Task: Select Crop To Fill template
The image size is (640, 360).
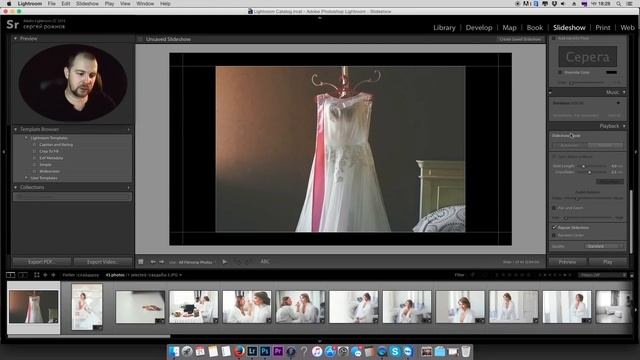Action: (49, 151)
